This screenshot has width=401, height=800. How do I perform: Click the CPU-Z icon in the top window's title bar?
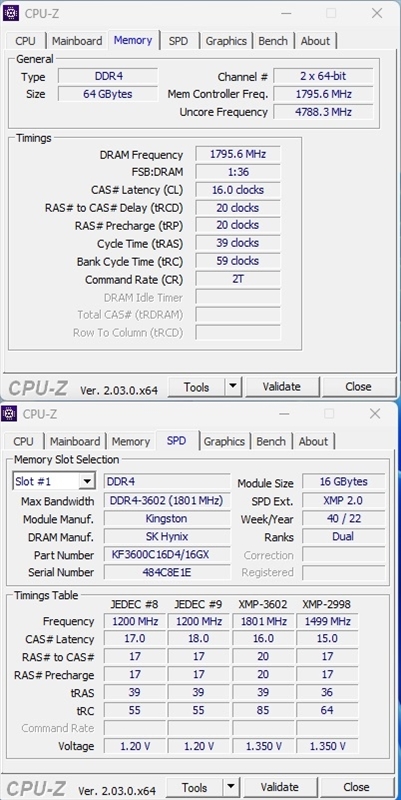pyautogui.click(x=11, y=13)
